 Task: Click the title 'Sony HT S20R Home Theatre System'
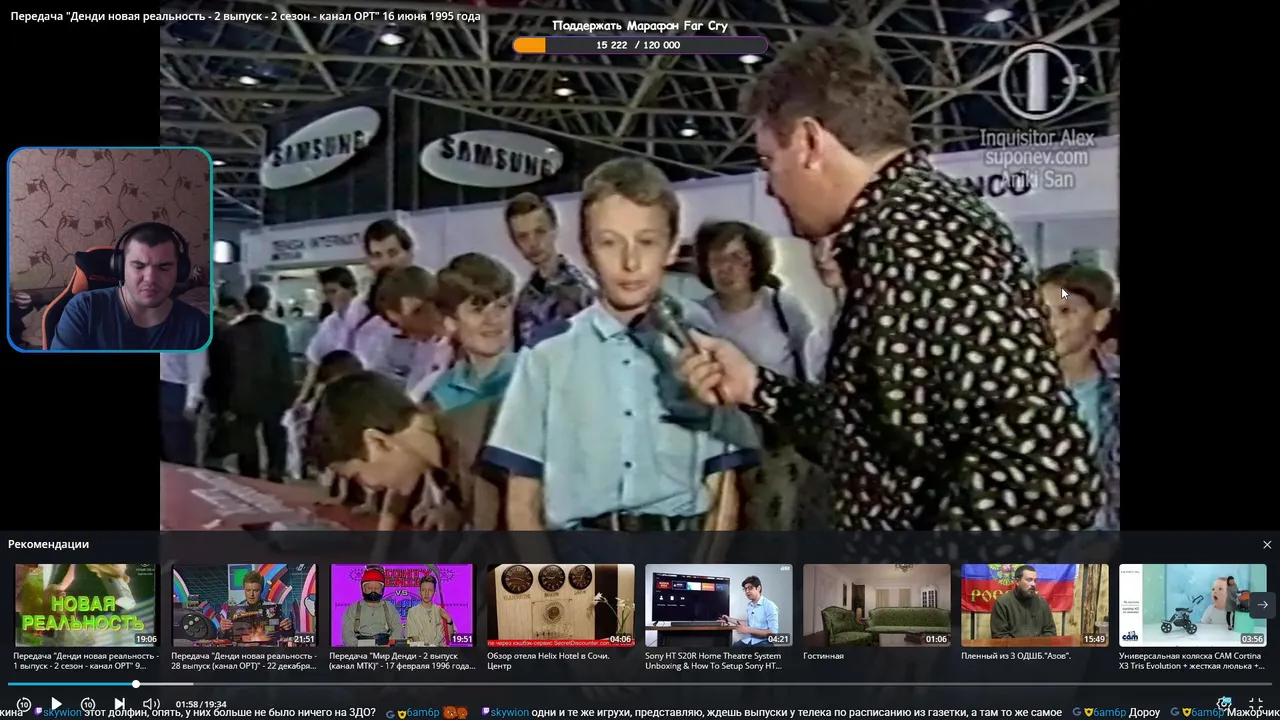point(713,661)
